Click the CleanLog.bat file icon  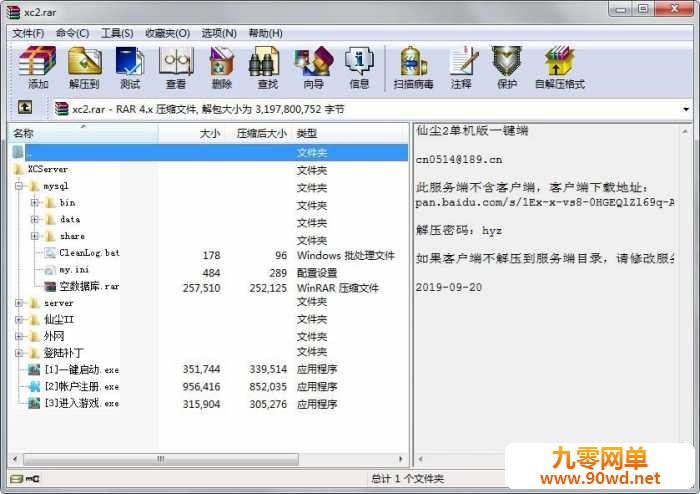pos(50,253)
